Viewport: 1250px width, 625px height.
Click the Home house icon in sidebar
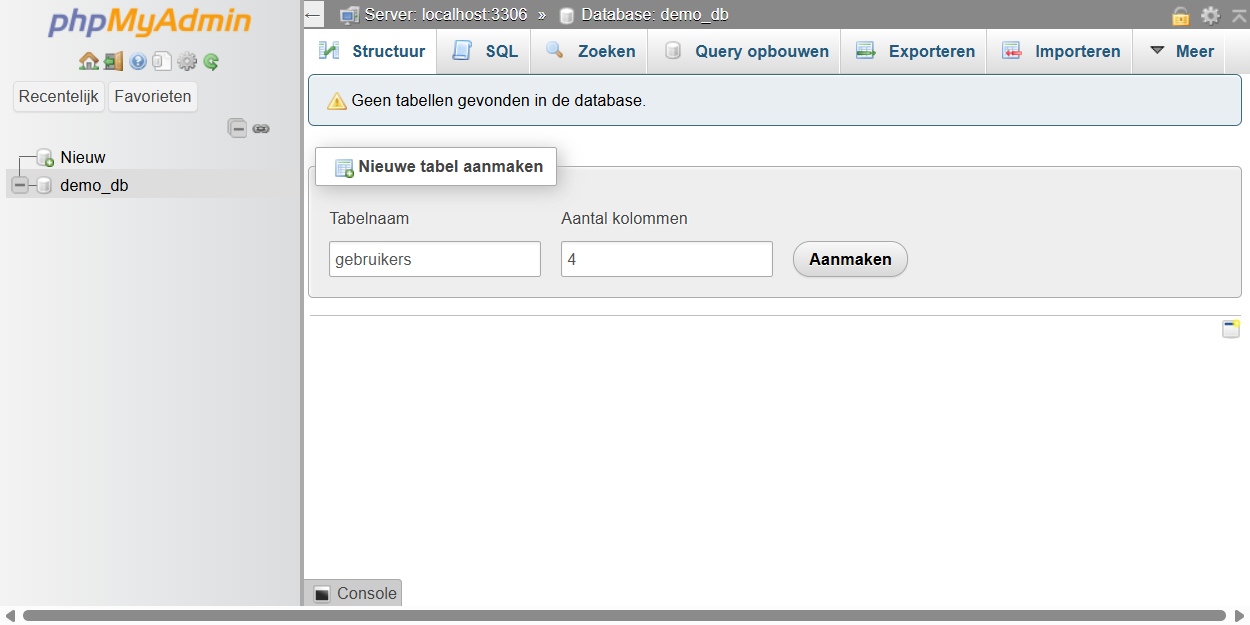(x=88, y=62)
